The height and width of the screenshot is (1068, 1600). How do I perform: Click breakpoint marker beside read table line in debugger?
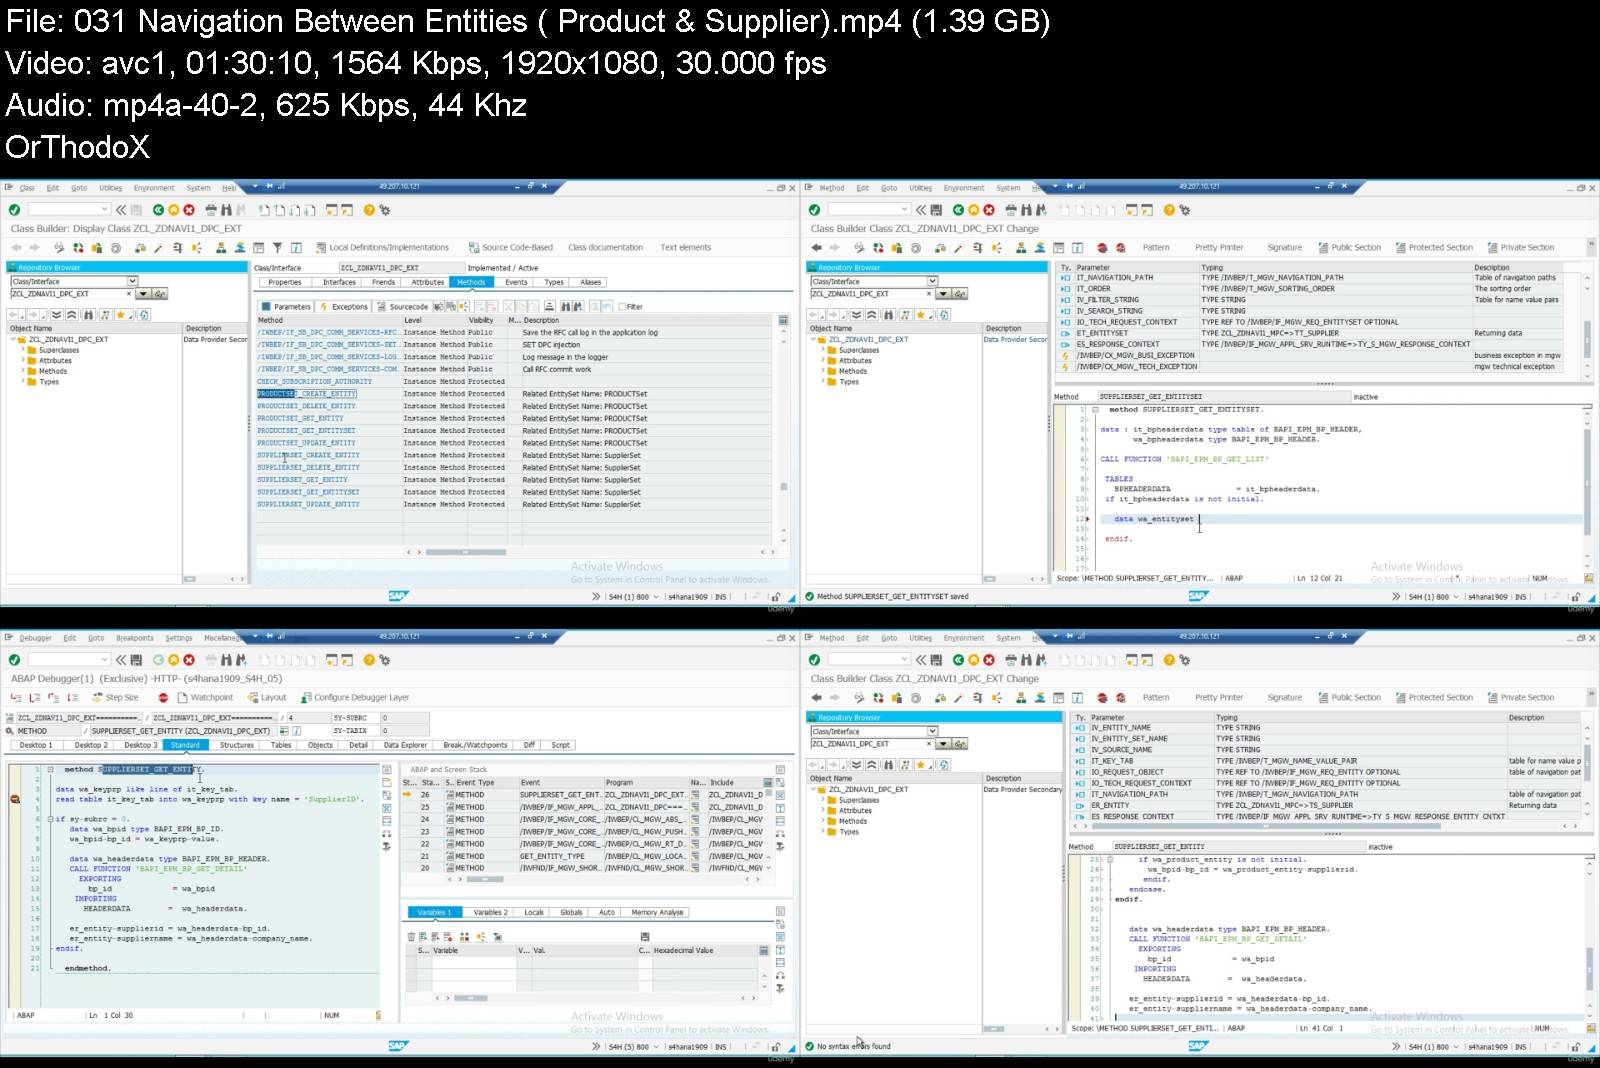point(15,799)
